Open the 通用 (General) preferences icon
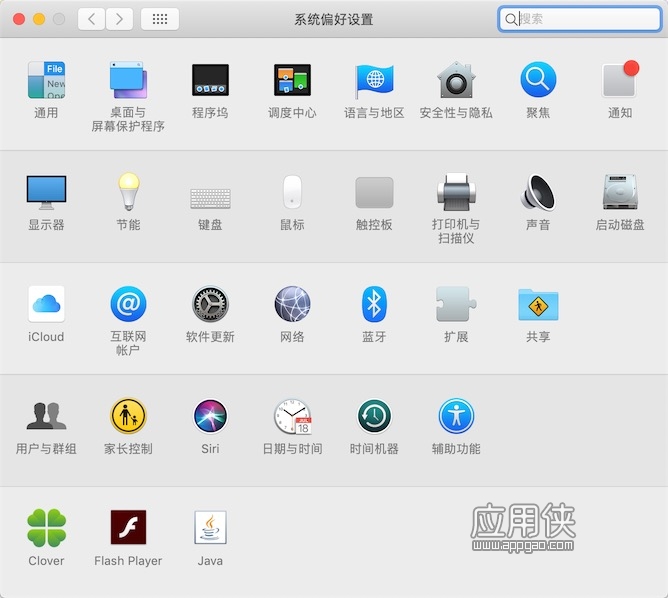 (46, 80)
